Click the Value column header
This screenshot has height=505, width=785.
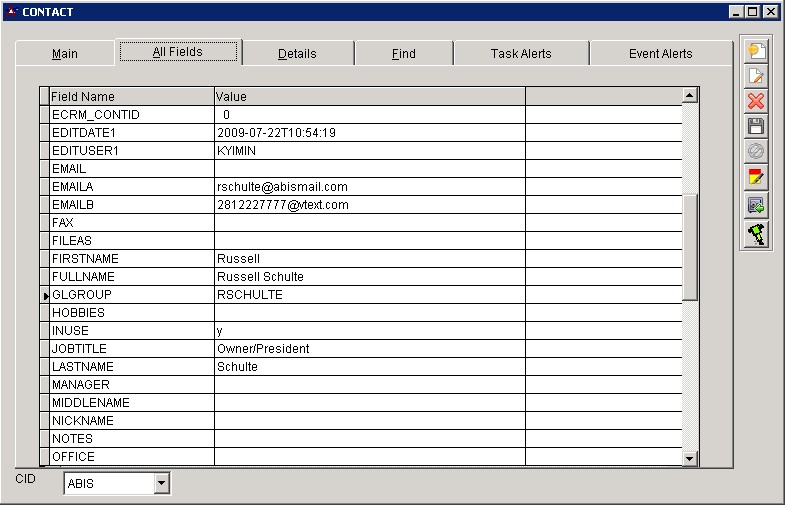369,97
